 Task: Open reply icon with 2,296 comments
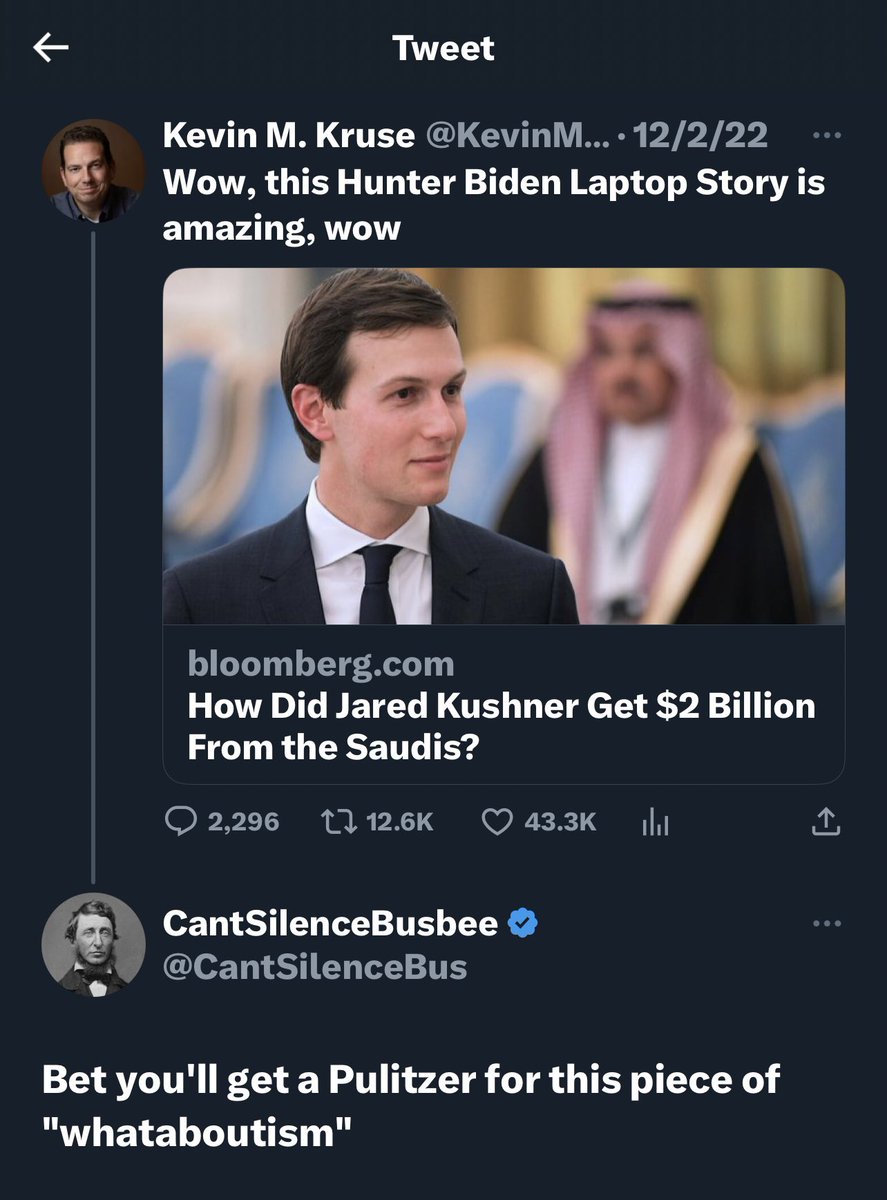point(180,821)
